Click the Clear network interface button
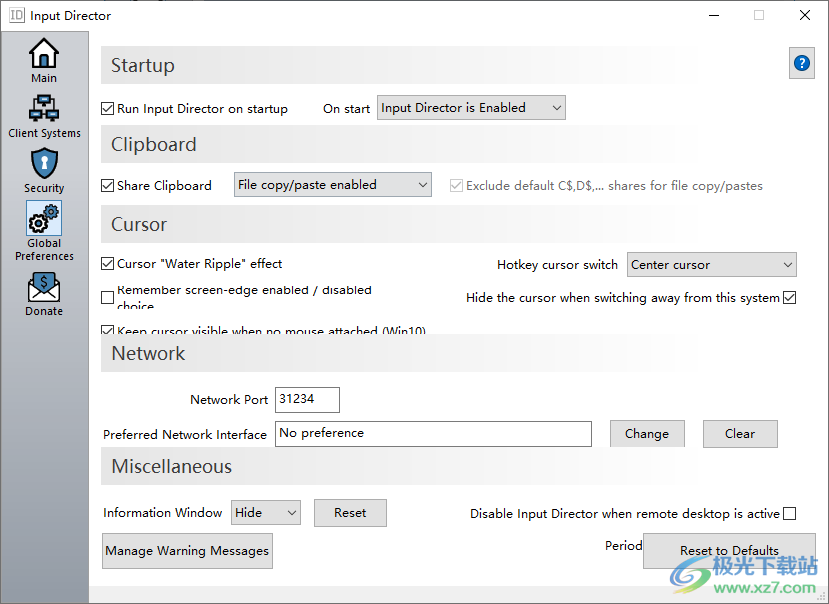This screenshot has height=604, width=829. click(740, 434)
